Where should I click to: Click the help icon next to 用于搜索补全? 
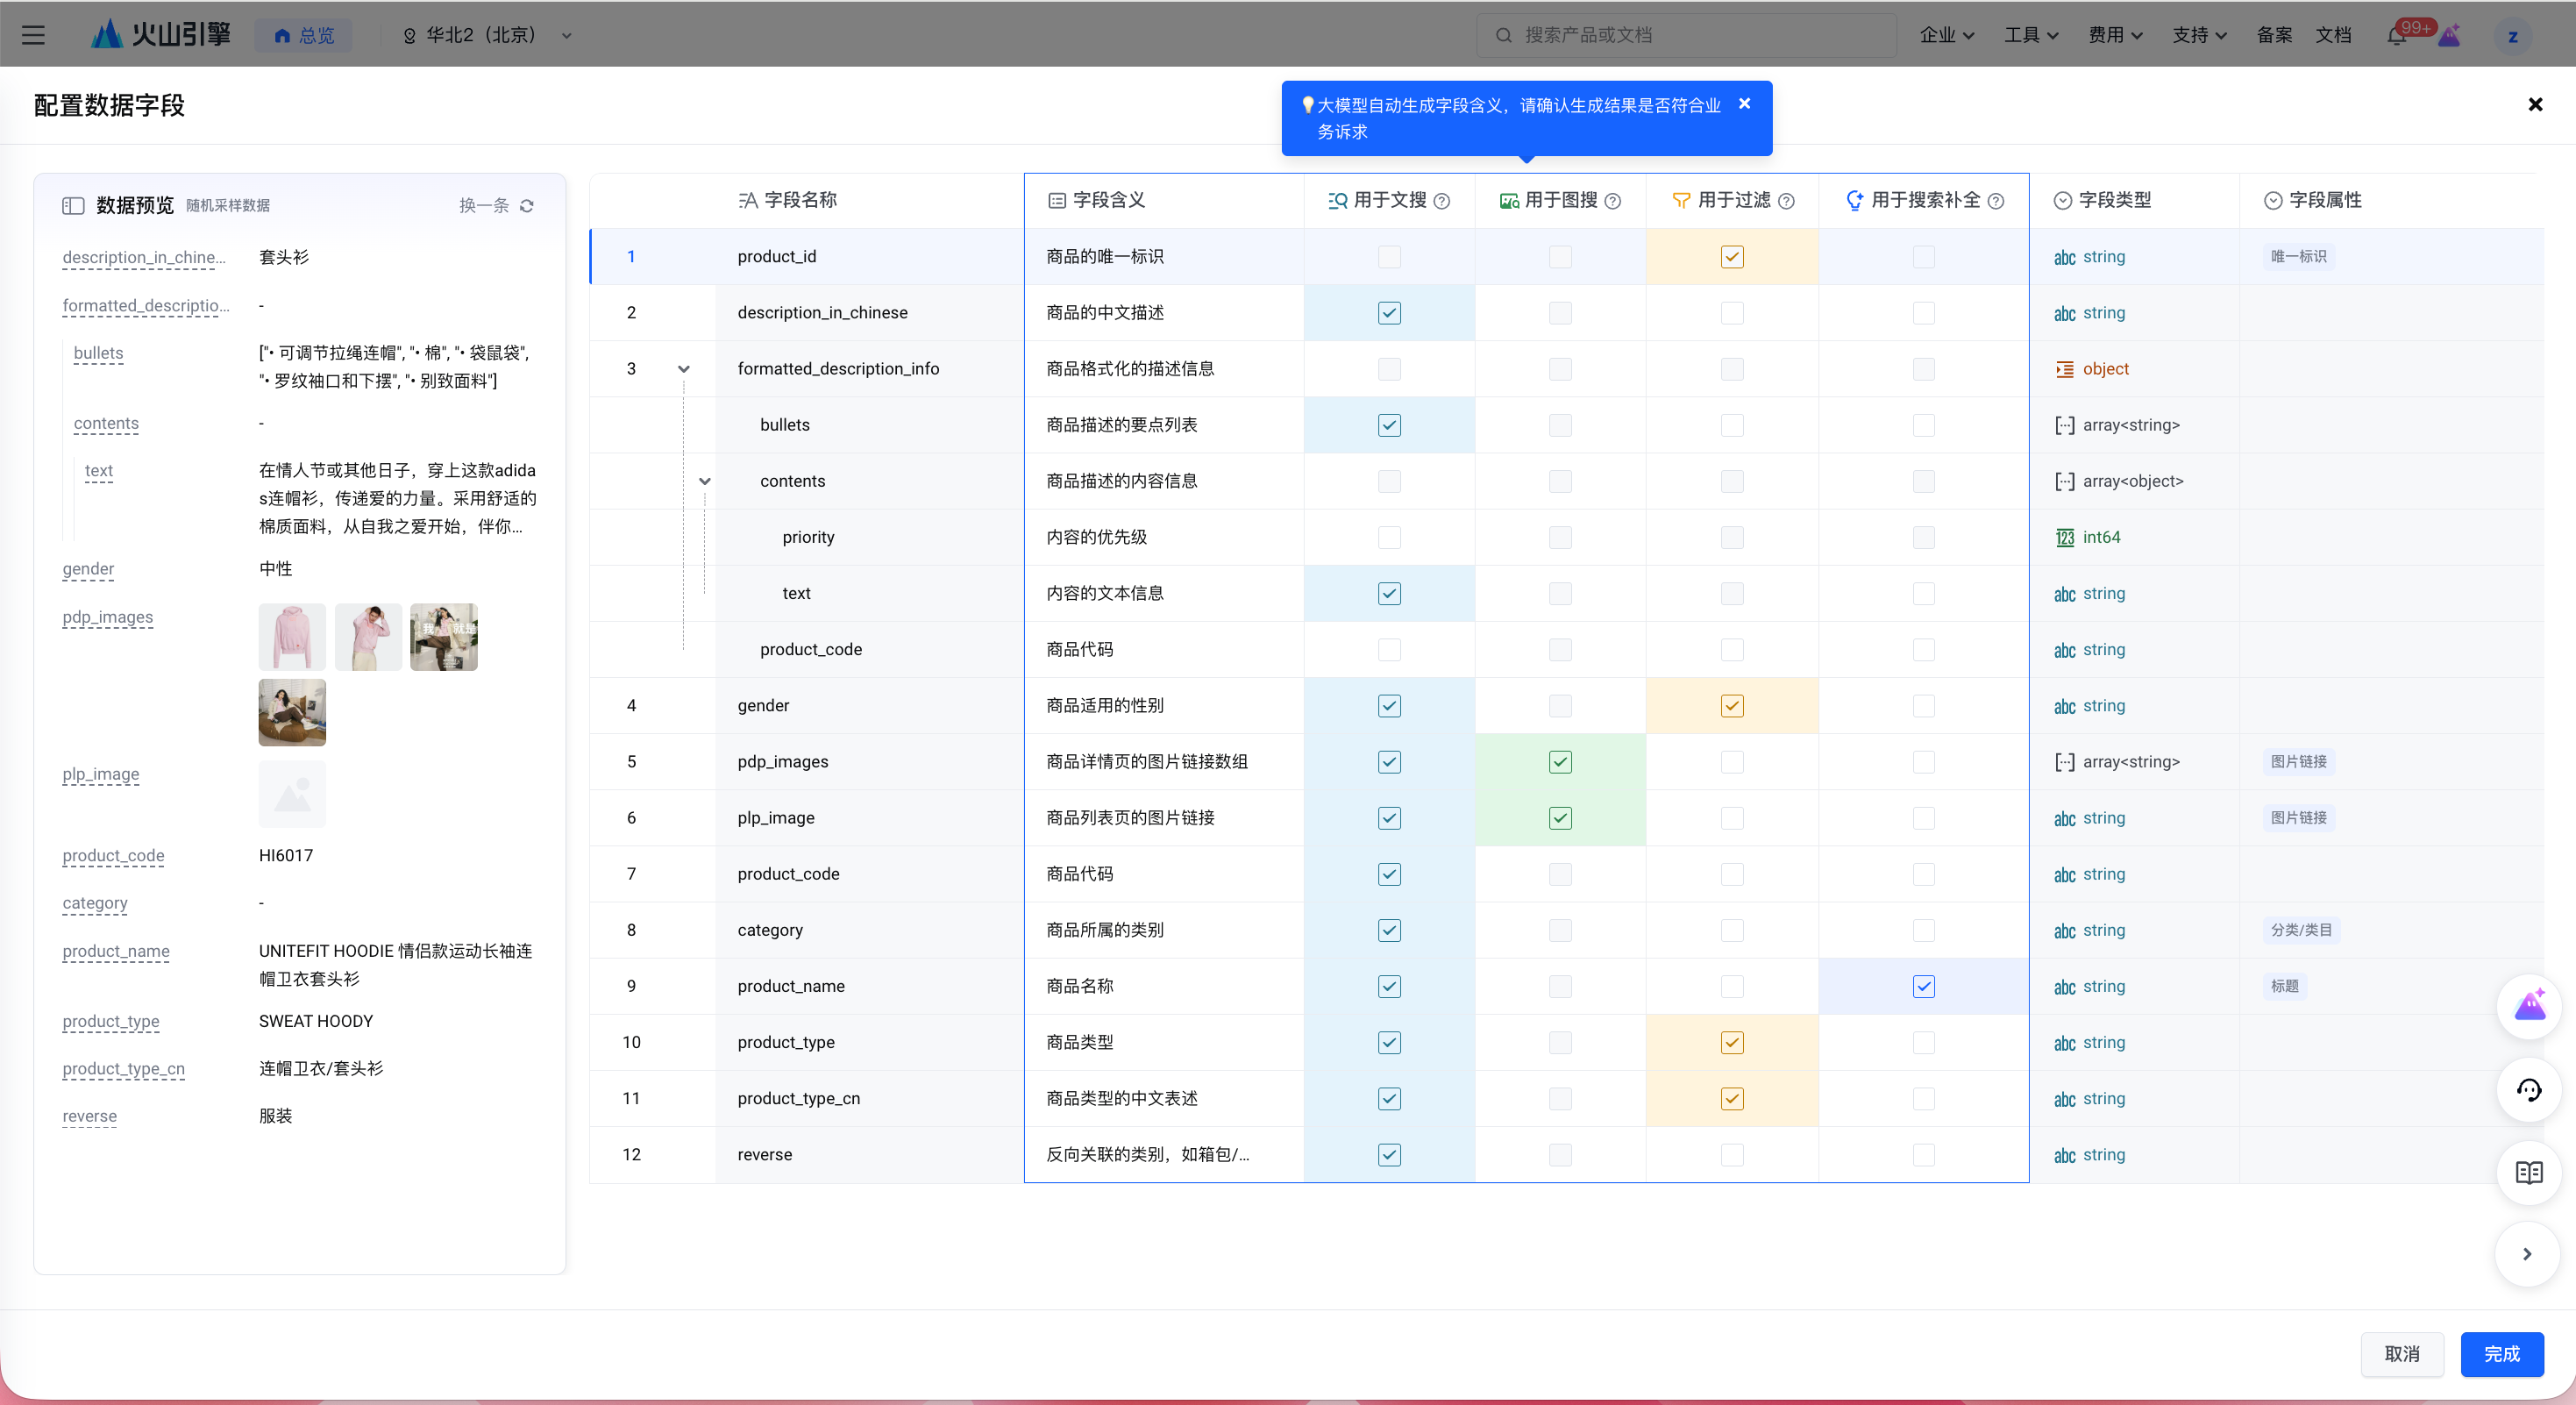coord(1996,201)
